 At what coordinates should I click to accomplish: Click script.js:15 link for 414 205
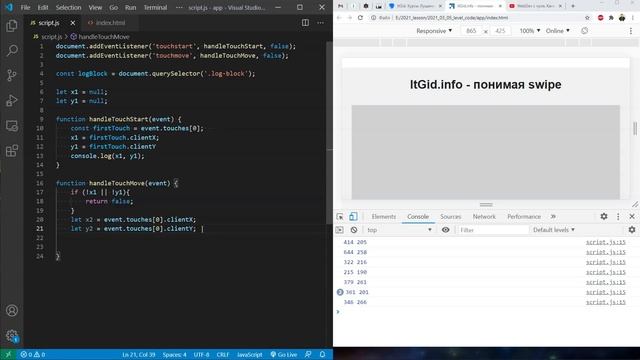tap(606, 242)
